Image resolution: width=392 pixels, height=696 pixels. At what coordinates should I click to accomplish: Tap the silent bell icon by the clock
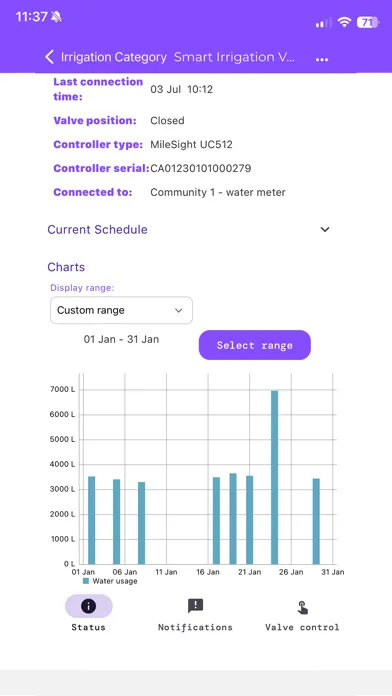point(56,17)
